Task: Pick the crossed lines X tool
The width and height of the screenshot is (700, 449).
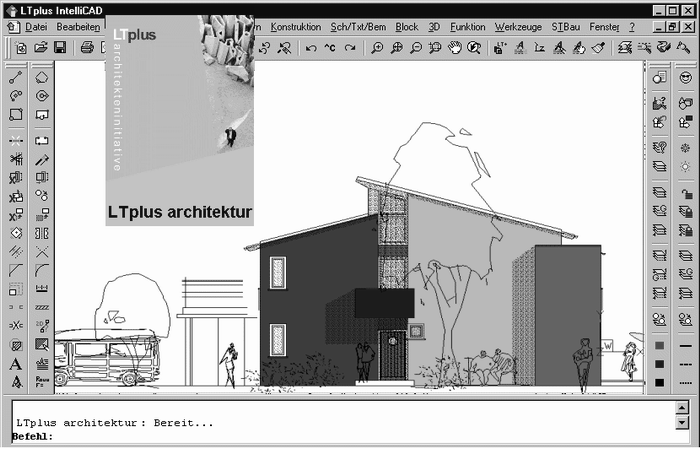Action: 42,252
